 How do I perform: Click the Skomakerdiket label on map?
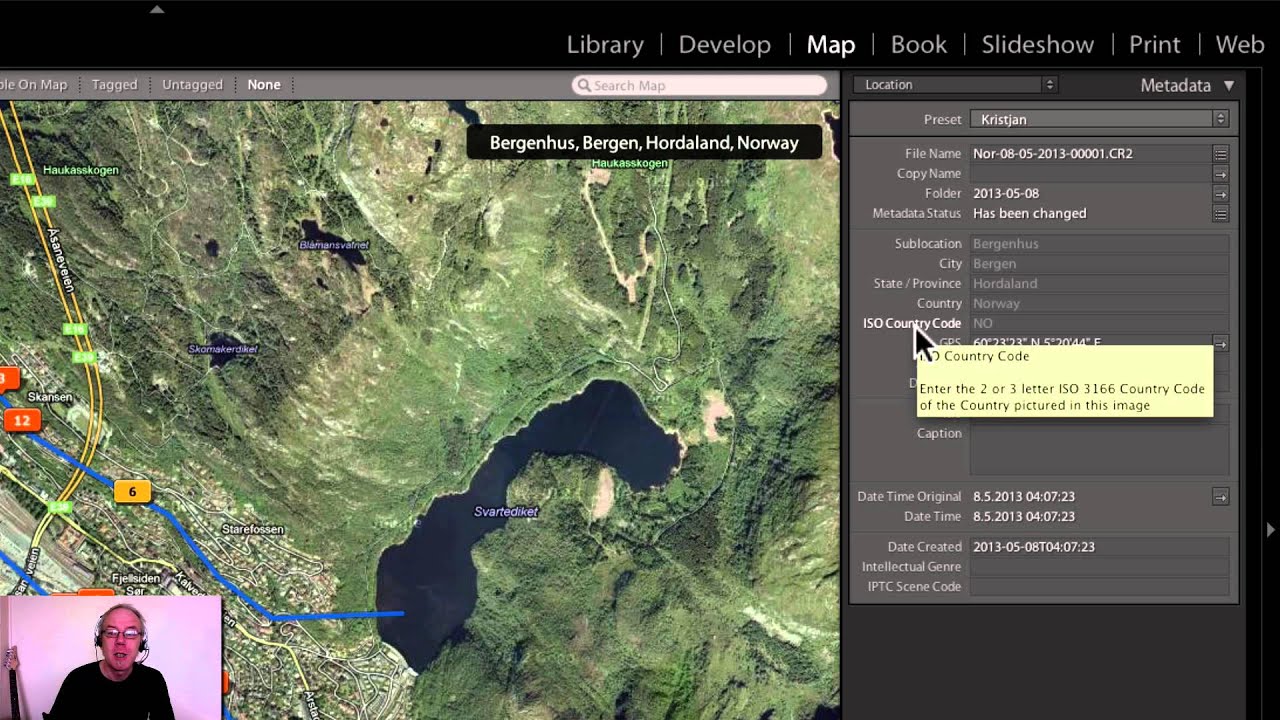point(223,350)
